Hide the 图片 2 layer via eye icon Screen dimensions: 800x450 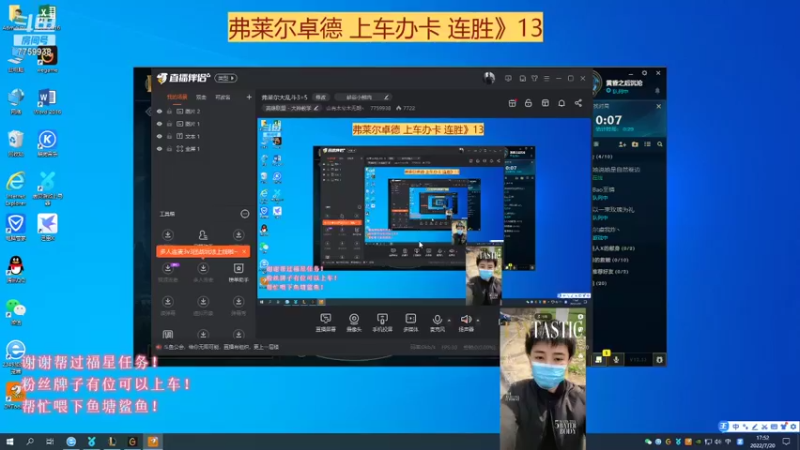[x=159, y=111]
